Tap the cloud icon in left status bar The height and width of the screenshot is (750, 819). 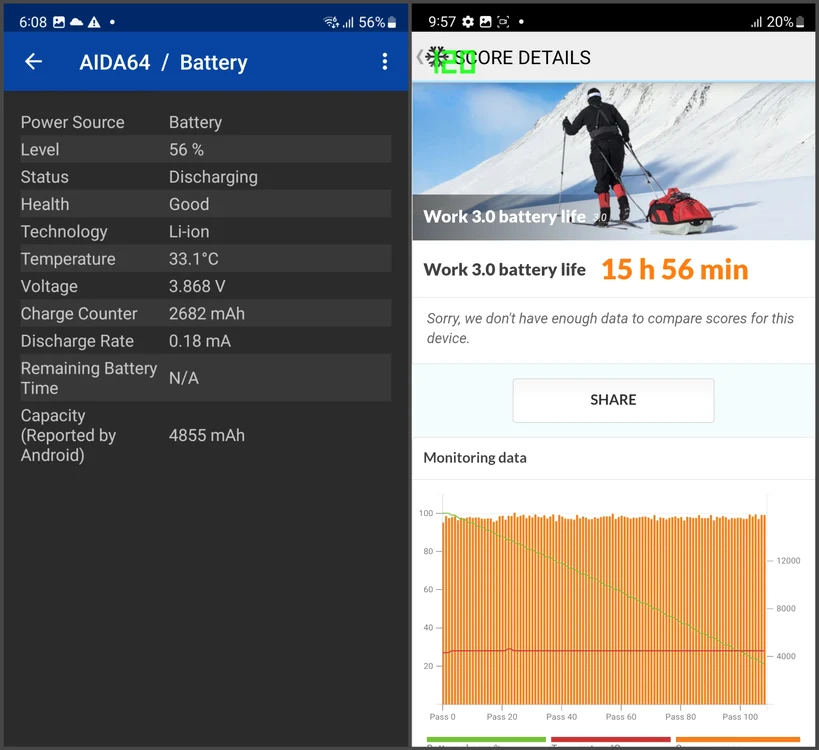[x=76, y=22]
